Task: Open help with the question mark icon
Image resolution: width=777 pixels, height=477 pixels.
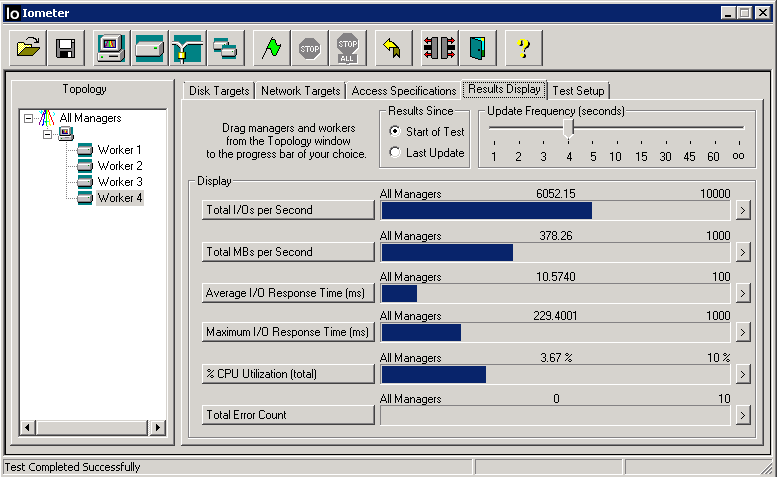Action: 524,48
